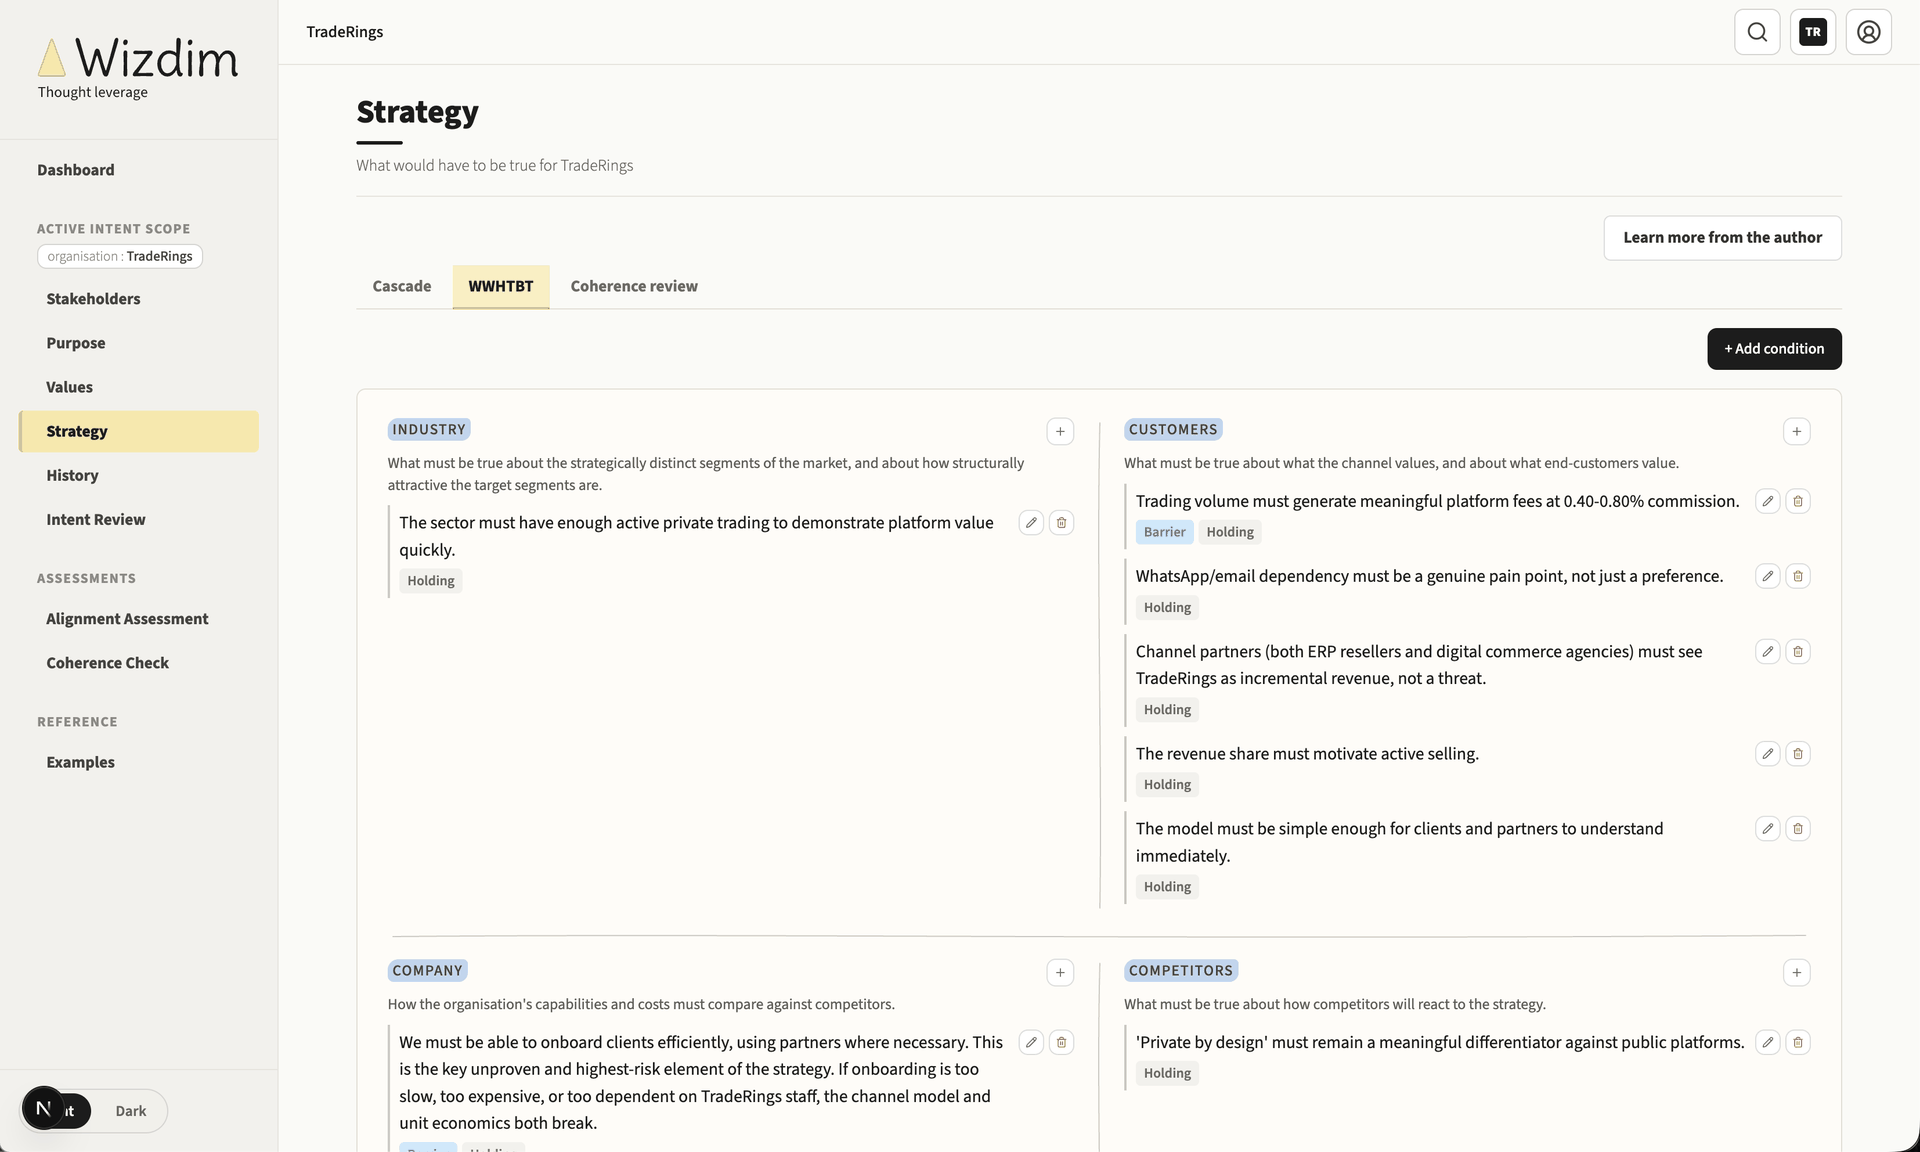Click the Holding tag under 'revenue share' condition
Image resolution: width=1920 pixels, height=1152 pixels.
(1167, 785)
